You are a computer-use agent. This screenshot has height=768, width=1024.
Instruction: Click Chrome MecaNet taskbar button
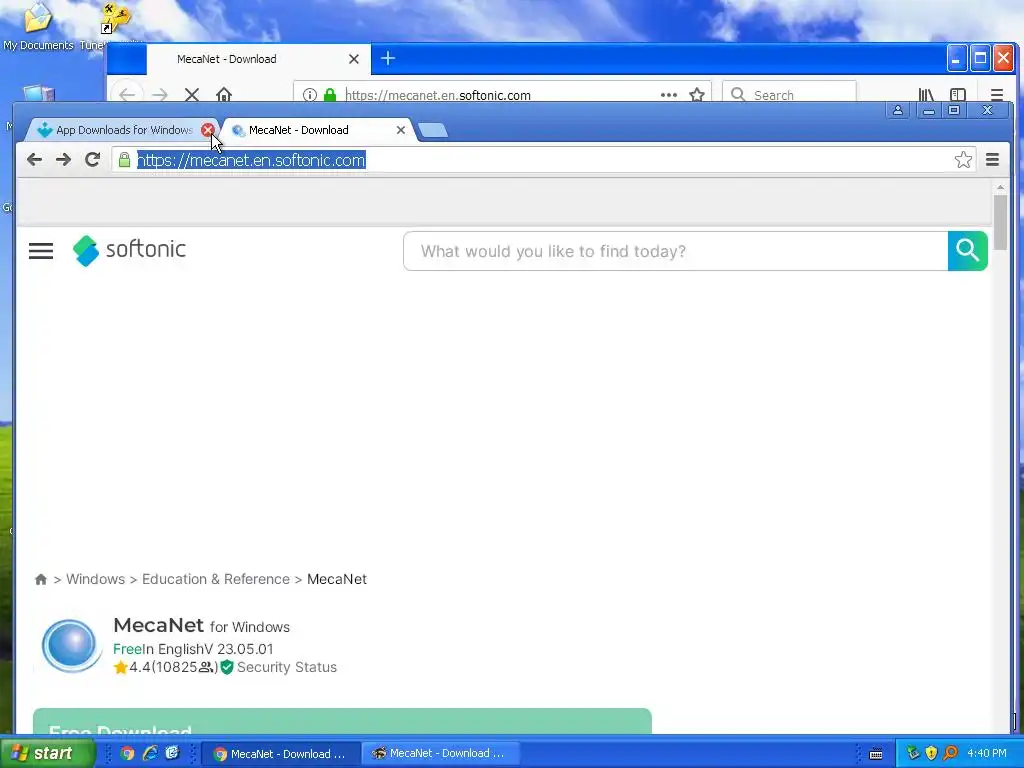pyautogui.click(x=280, y=754)
